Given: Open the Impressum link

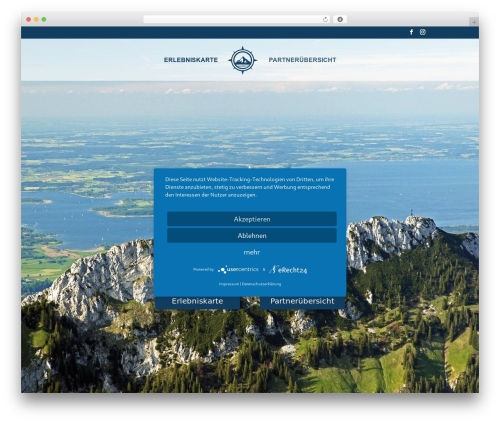Looking at the screenshot, I should coord(229,284).
